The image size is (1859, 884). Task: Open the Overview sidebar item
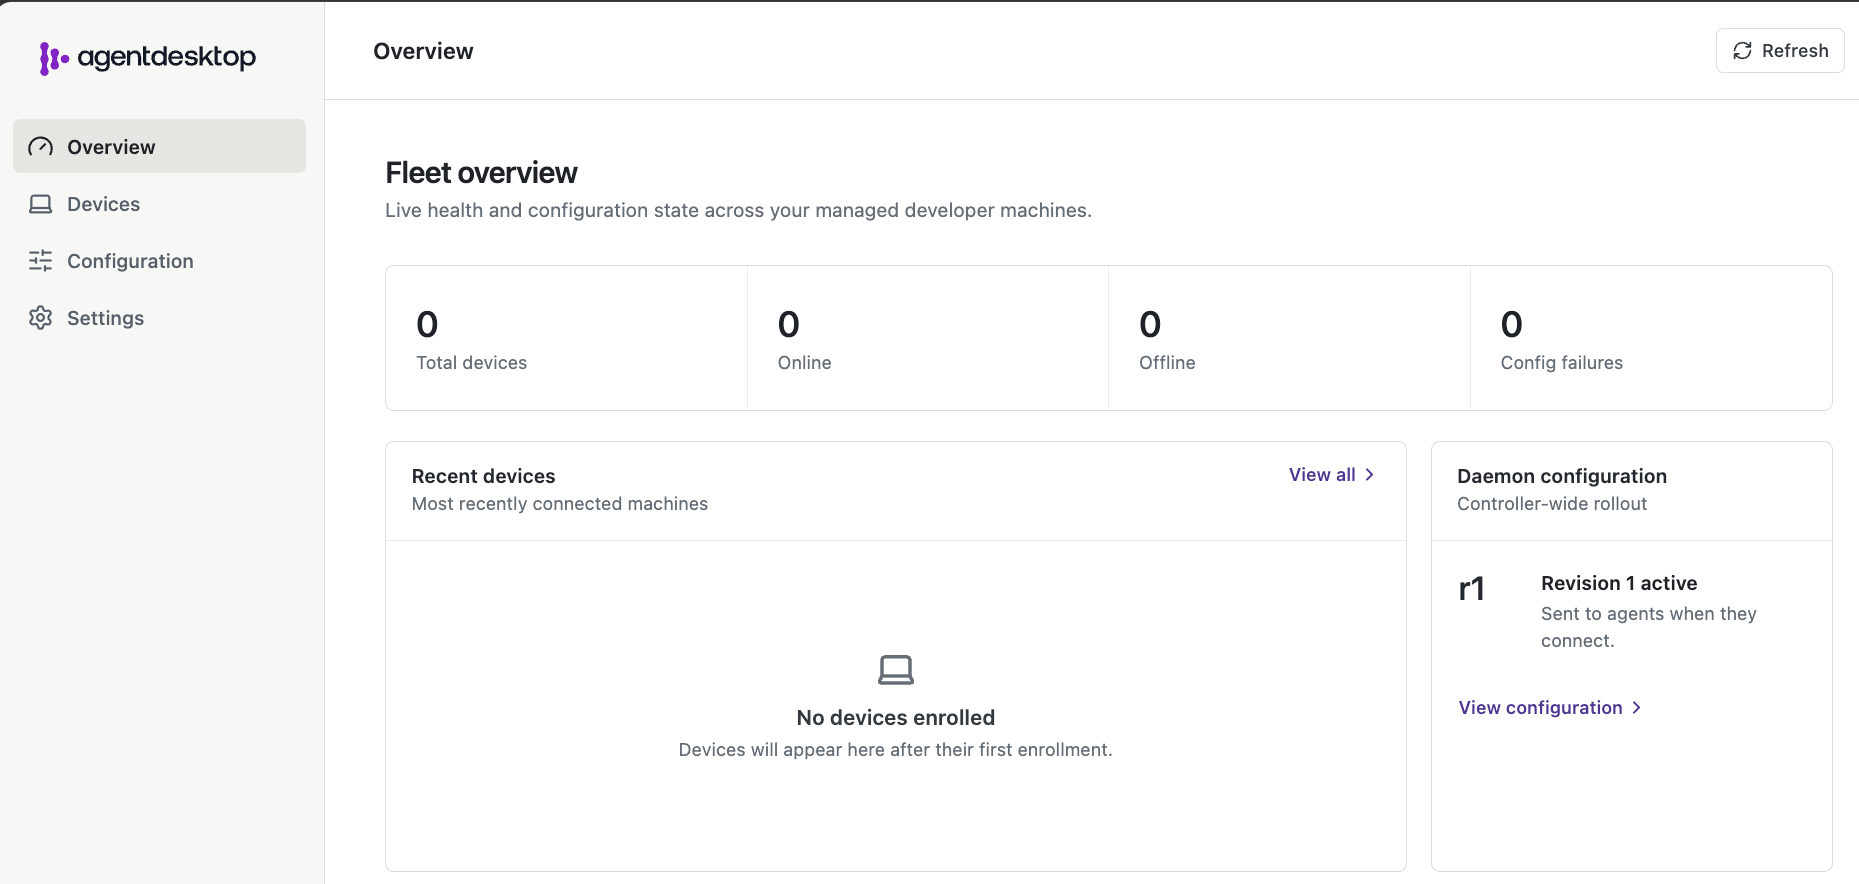pyautogui.click(x=159, y=146)
